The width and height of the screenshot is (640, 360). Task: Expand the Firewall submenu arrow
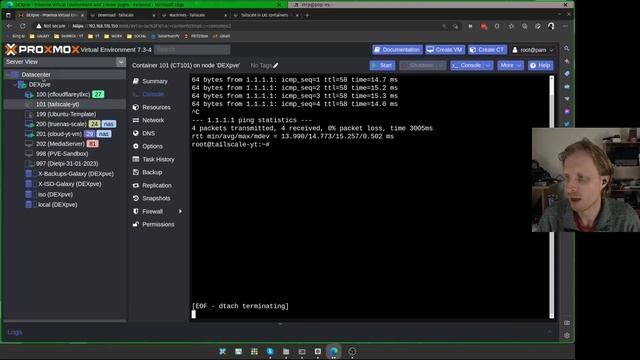[x=180, y=211]
